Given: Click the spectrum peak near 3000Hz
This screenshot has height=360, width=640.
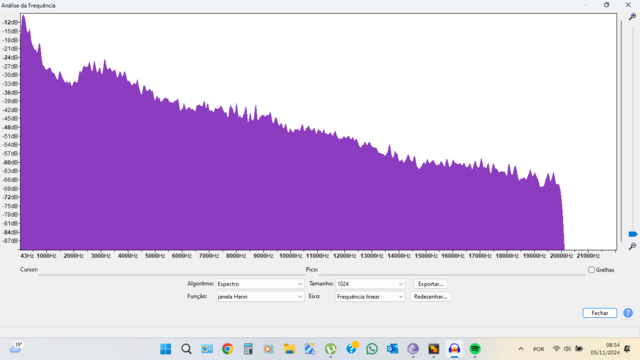Looking at the screenshot, I should pos(105,61).
